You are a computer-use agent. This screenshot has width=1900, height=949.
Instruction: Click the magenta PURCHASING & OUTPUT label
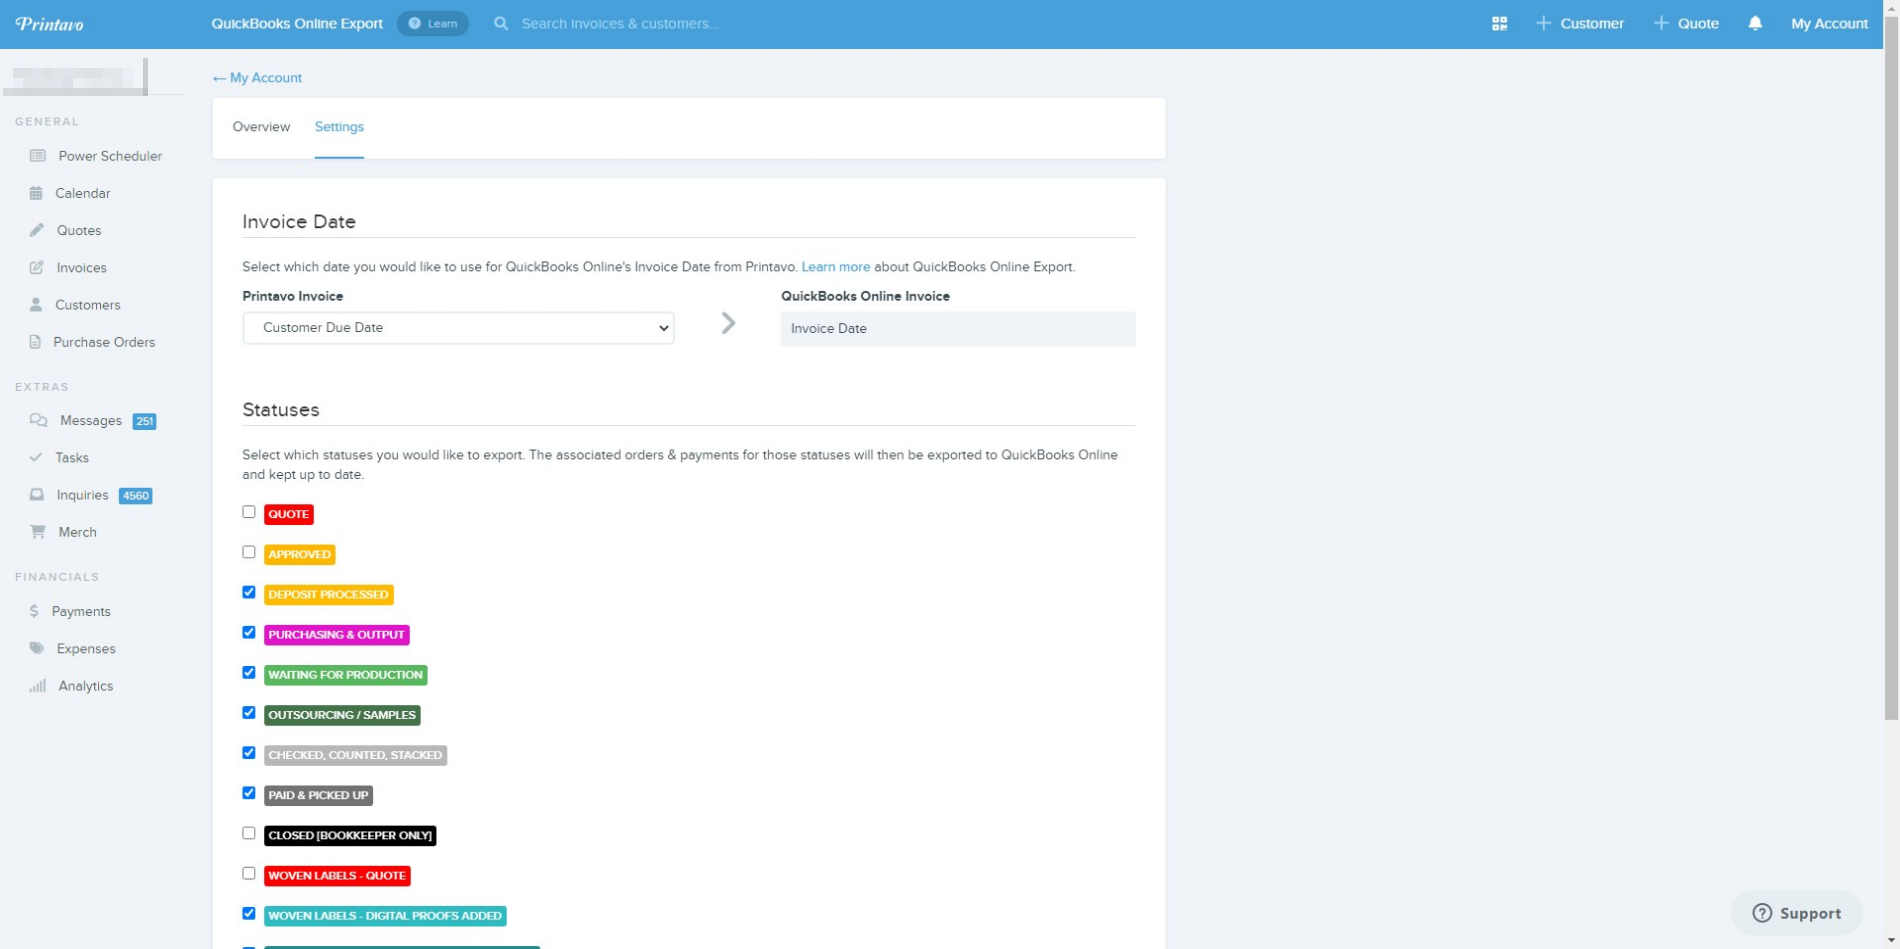pyautogui.click(x=336, y=634)
